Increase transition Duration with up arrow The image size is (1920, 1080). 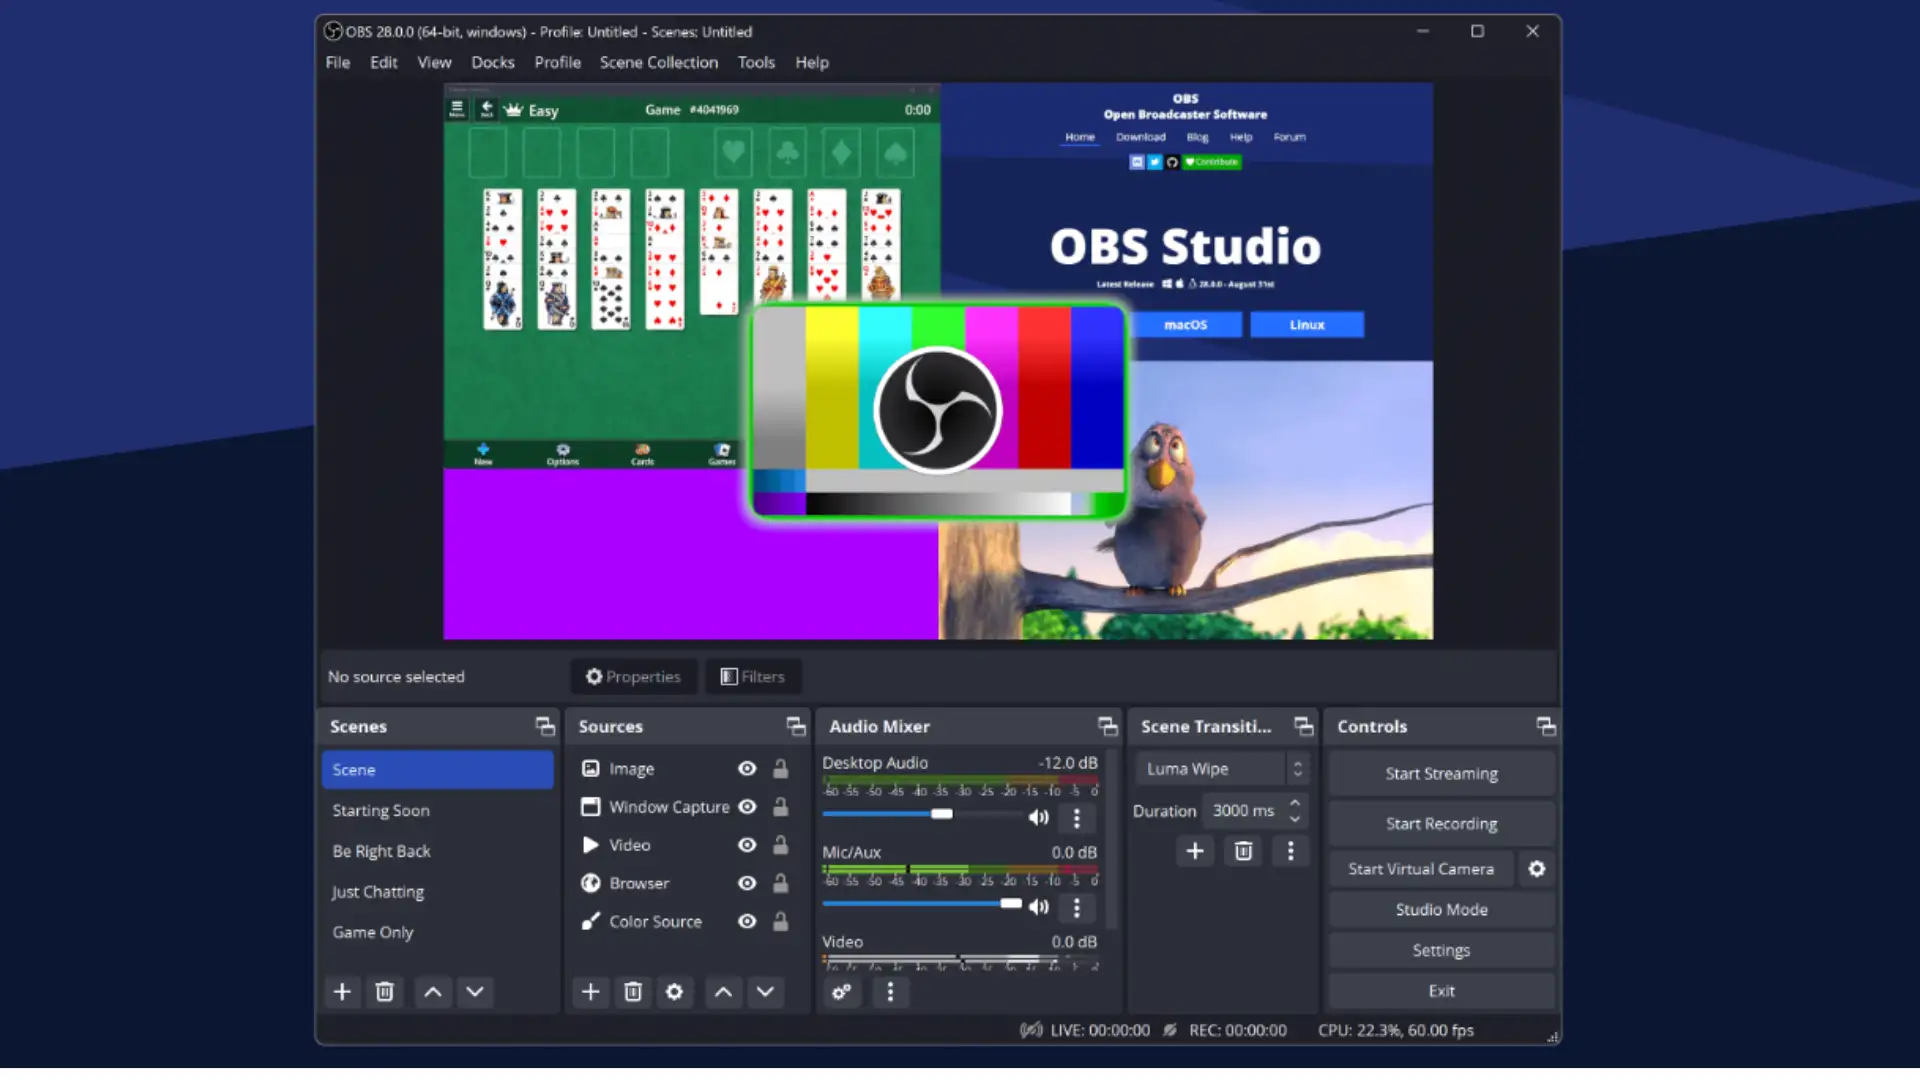pos(1295,802)
